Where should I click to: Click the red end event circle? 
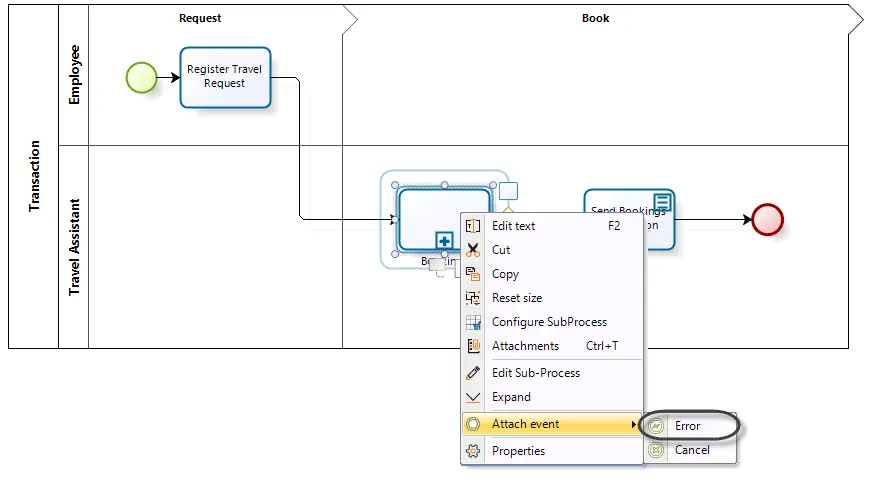pos(768,219)
